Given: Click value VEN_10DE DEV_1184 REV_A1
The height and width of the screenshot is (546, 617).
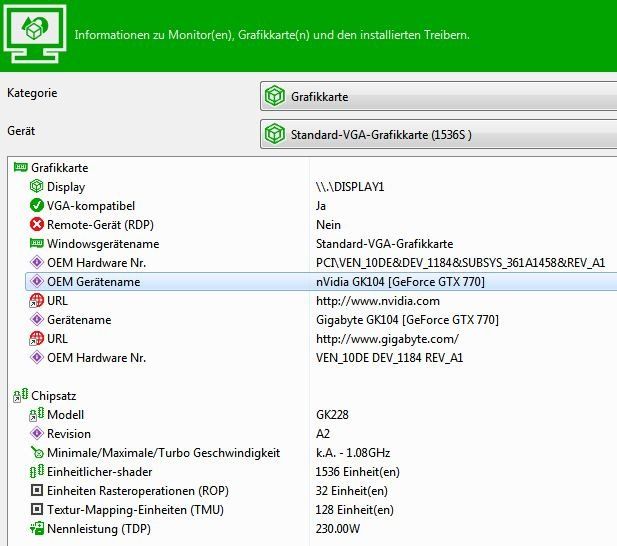Looking at the screenshot, I should coord(390,358).
